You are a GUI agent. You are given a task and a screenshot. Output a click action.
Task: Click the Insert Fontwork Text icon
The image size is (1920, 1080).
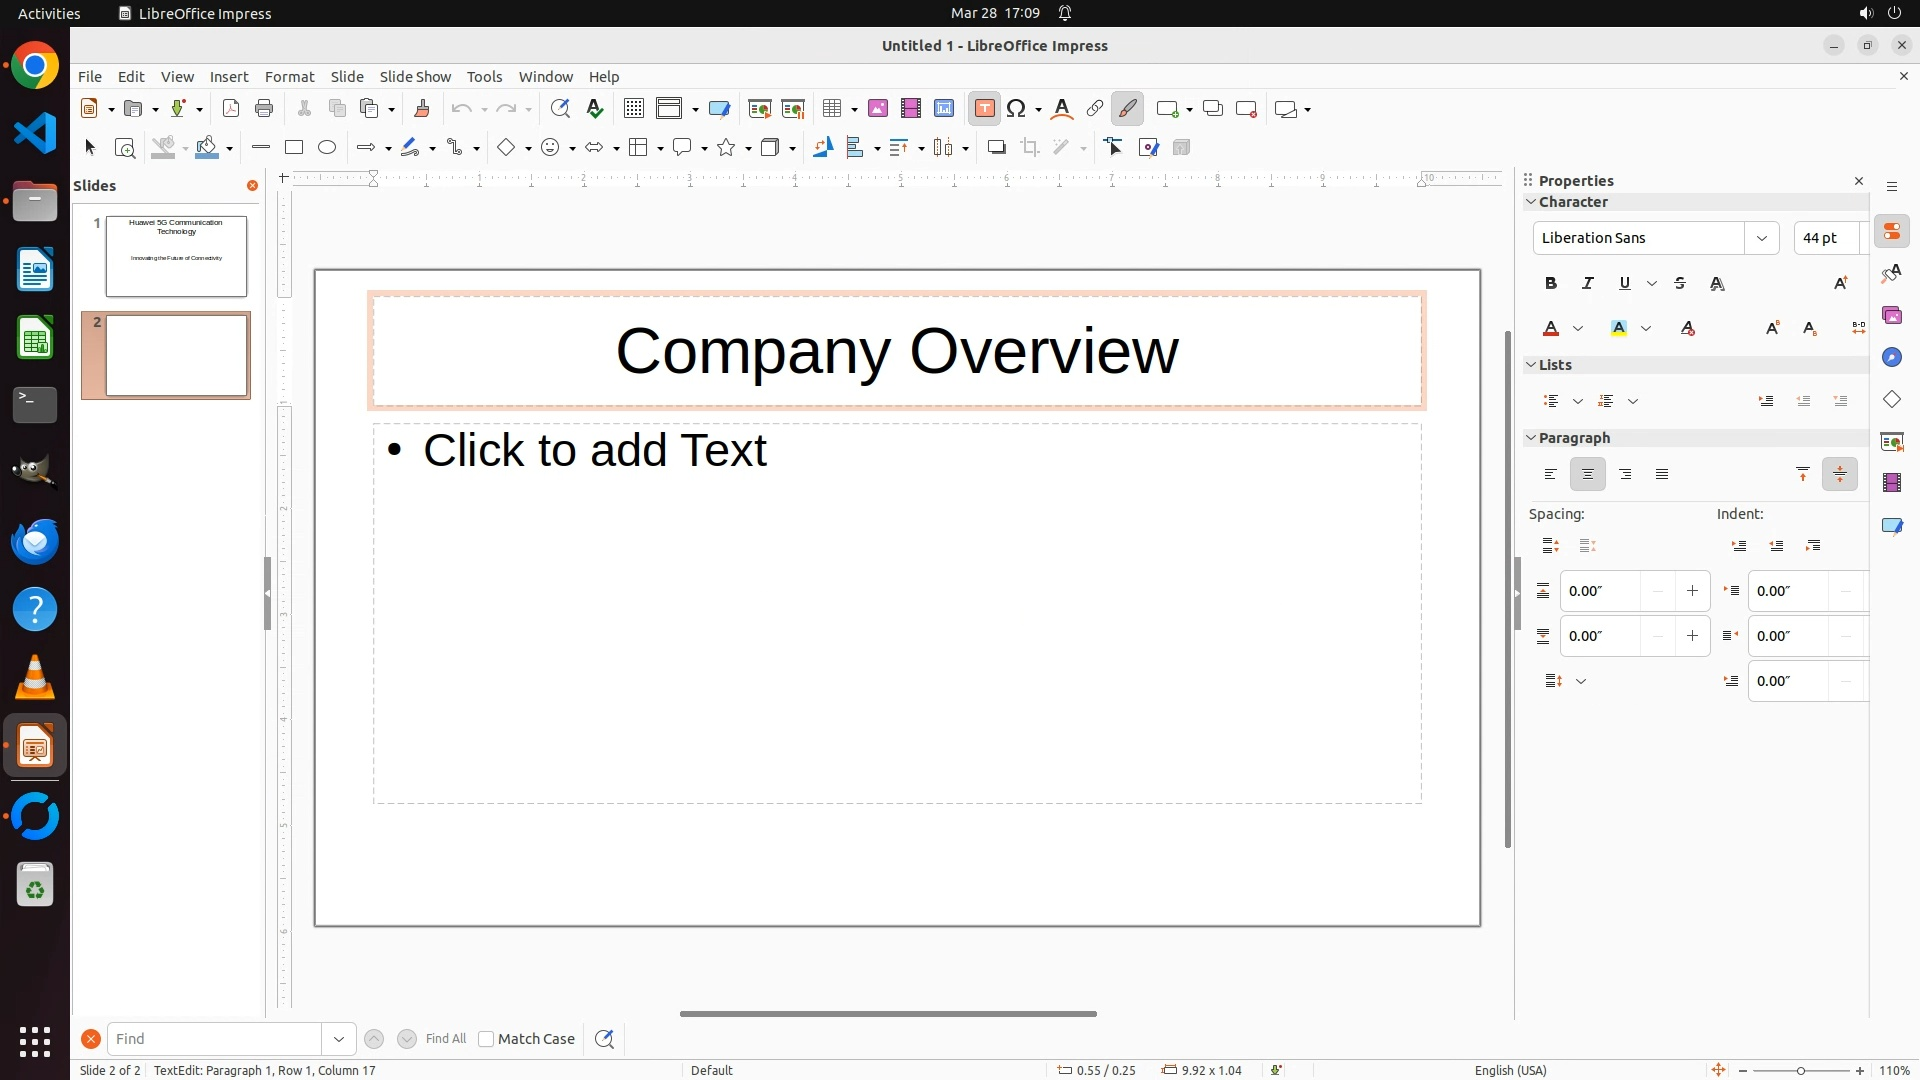(x=1062, y=109)
